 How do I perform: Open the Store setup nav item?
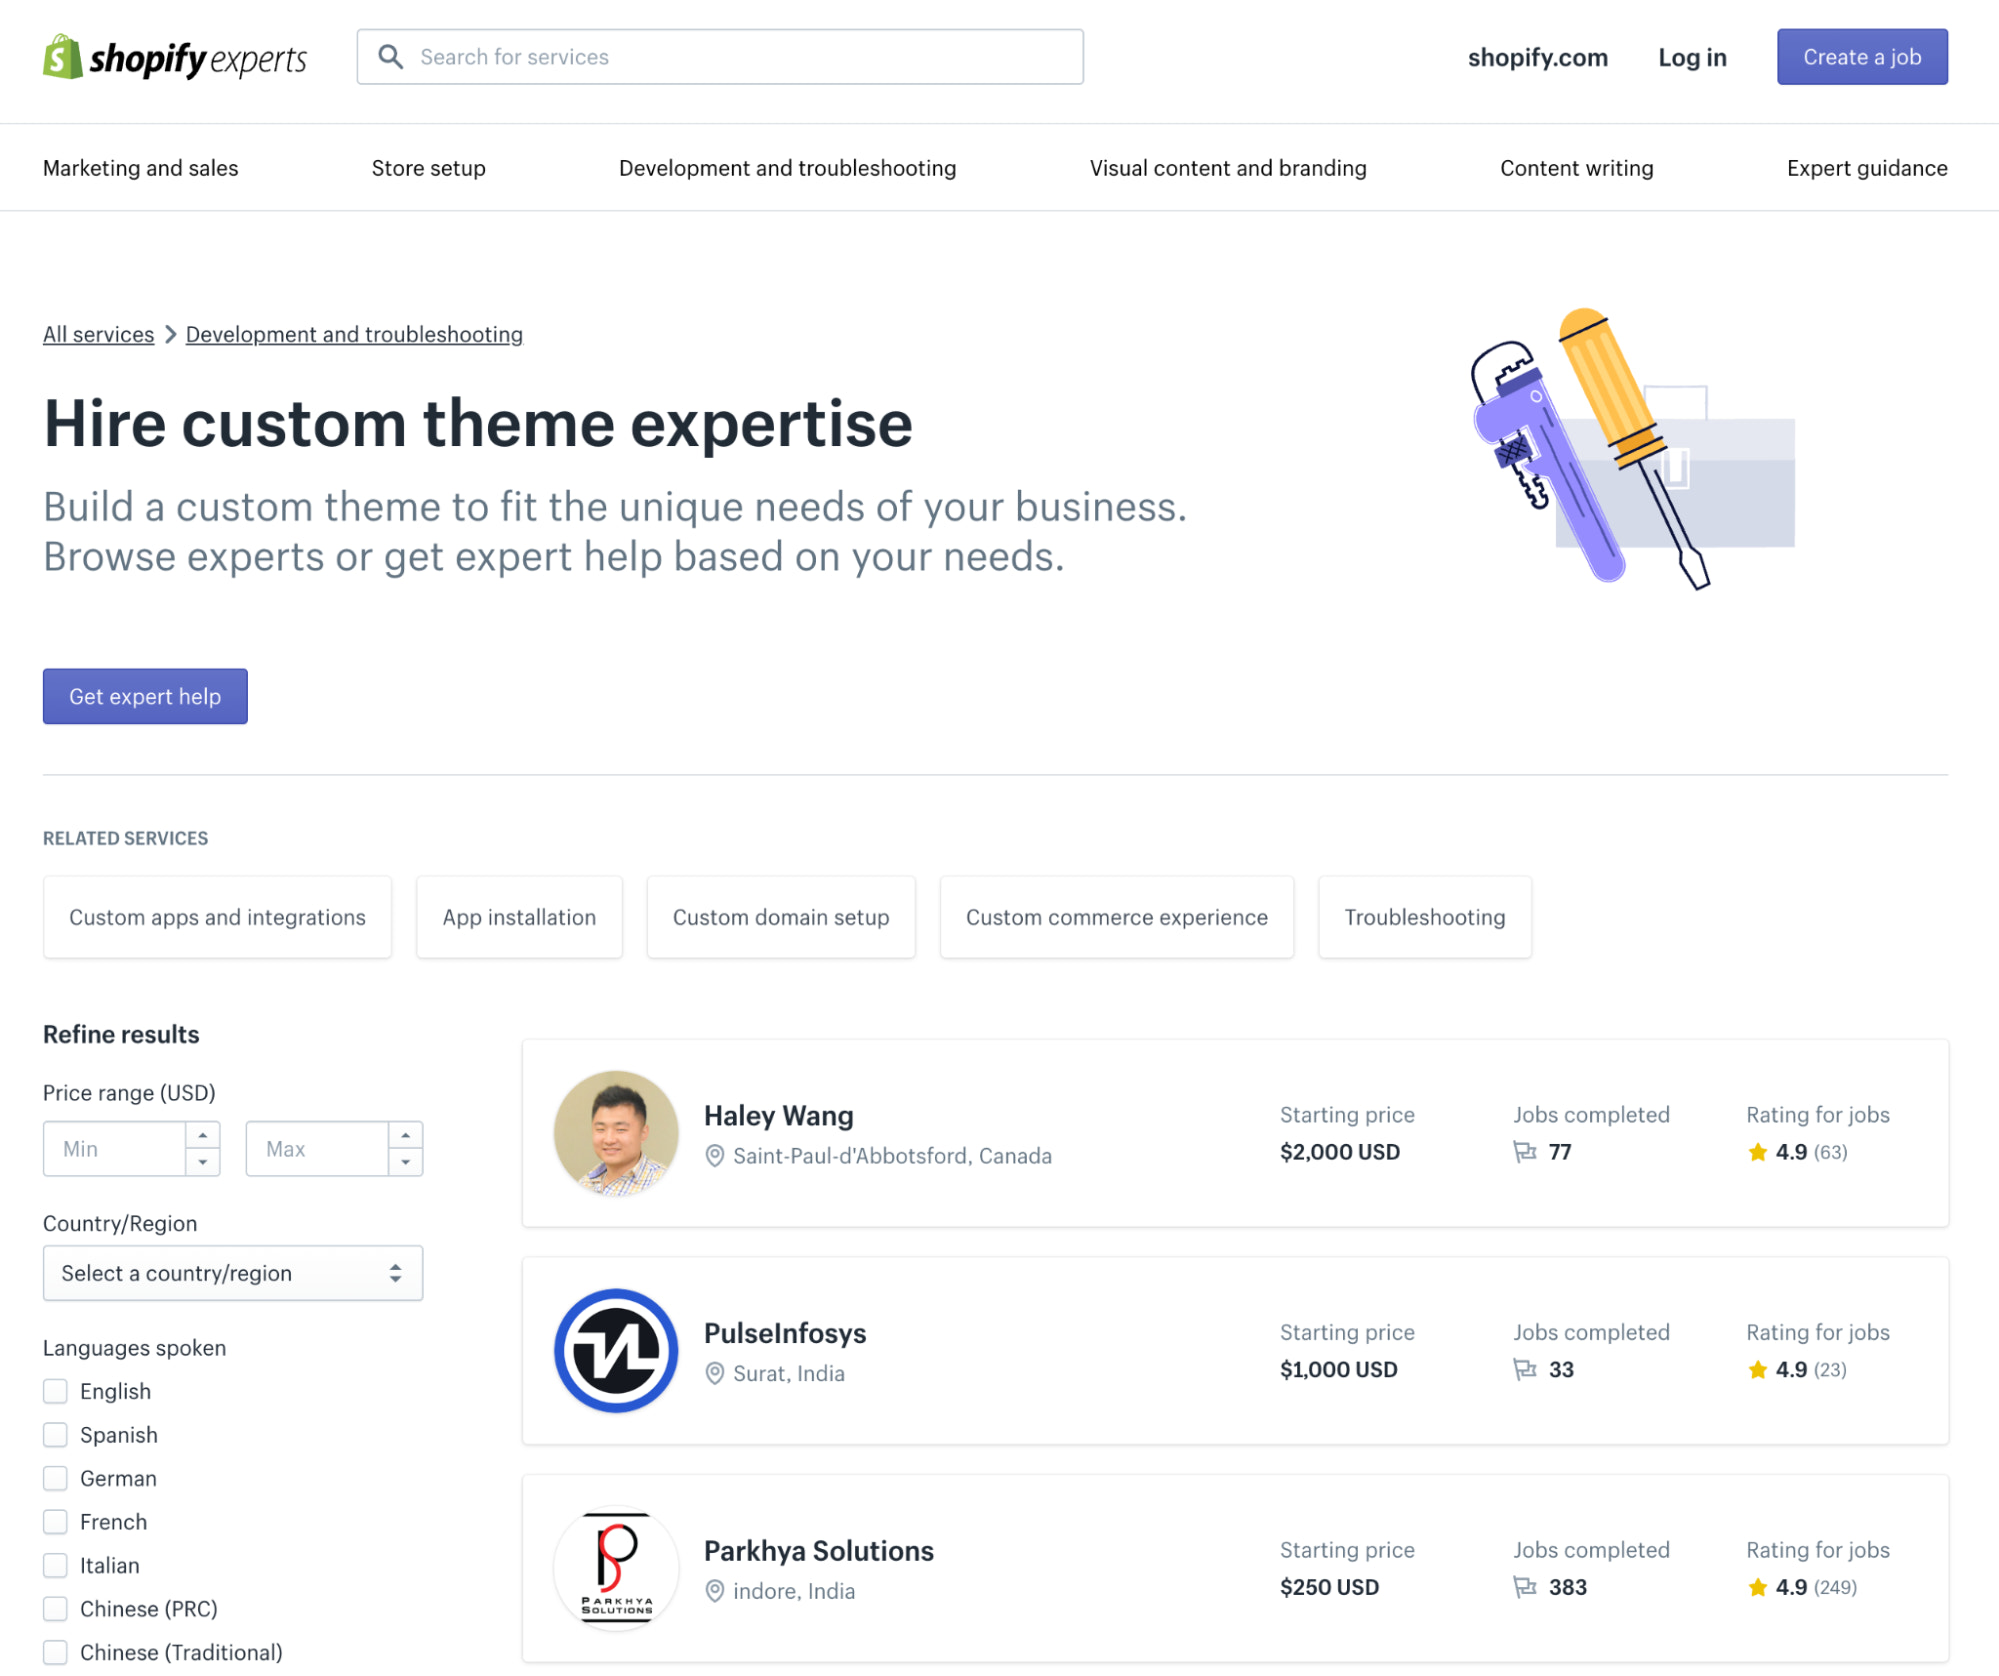click(x=428, y=168)
